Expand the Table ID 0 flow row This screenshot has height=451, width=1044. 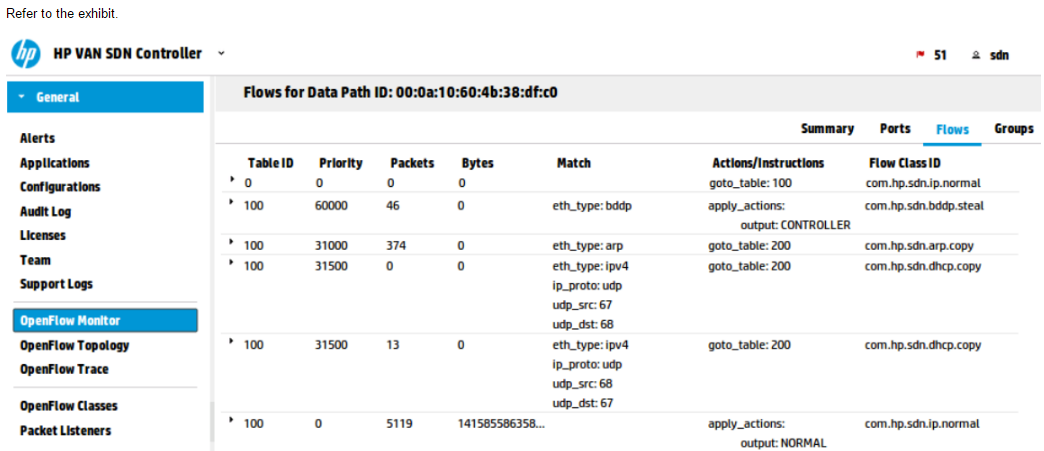click(232, 179)
